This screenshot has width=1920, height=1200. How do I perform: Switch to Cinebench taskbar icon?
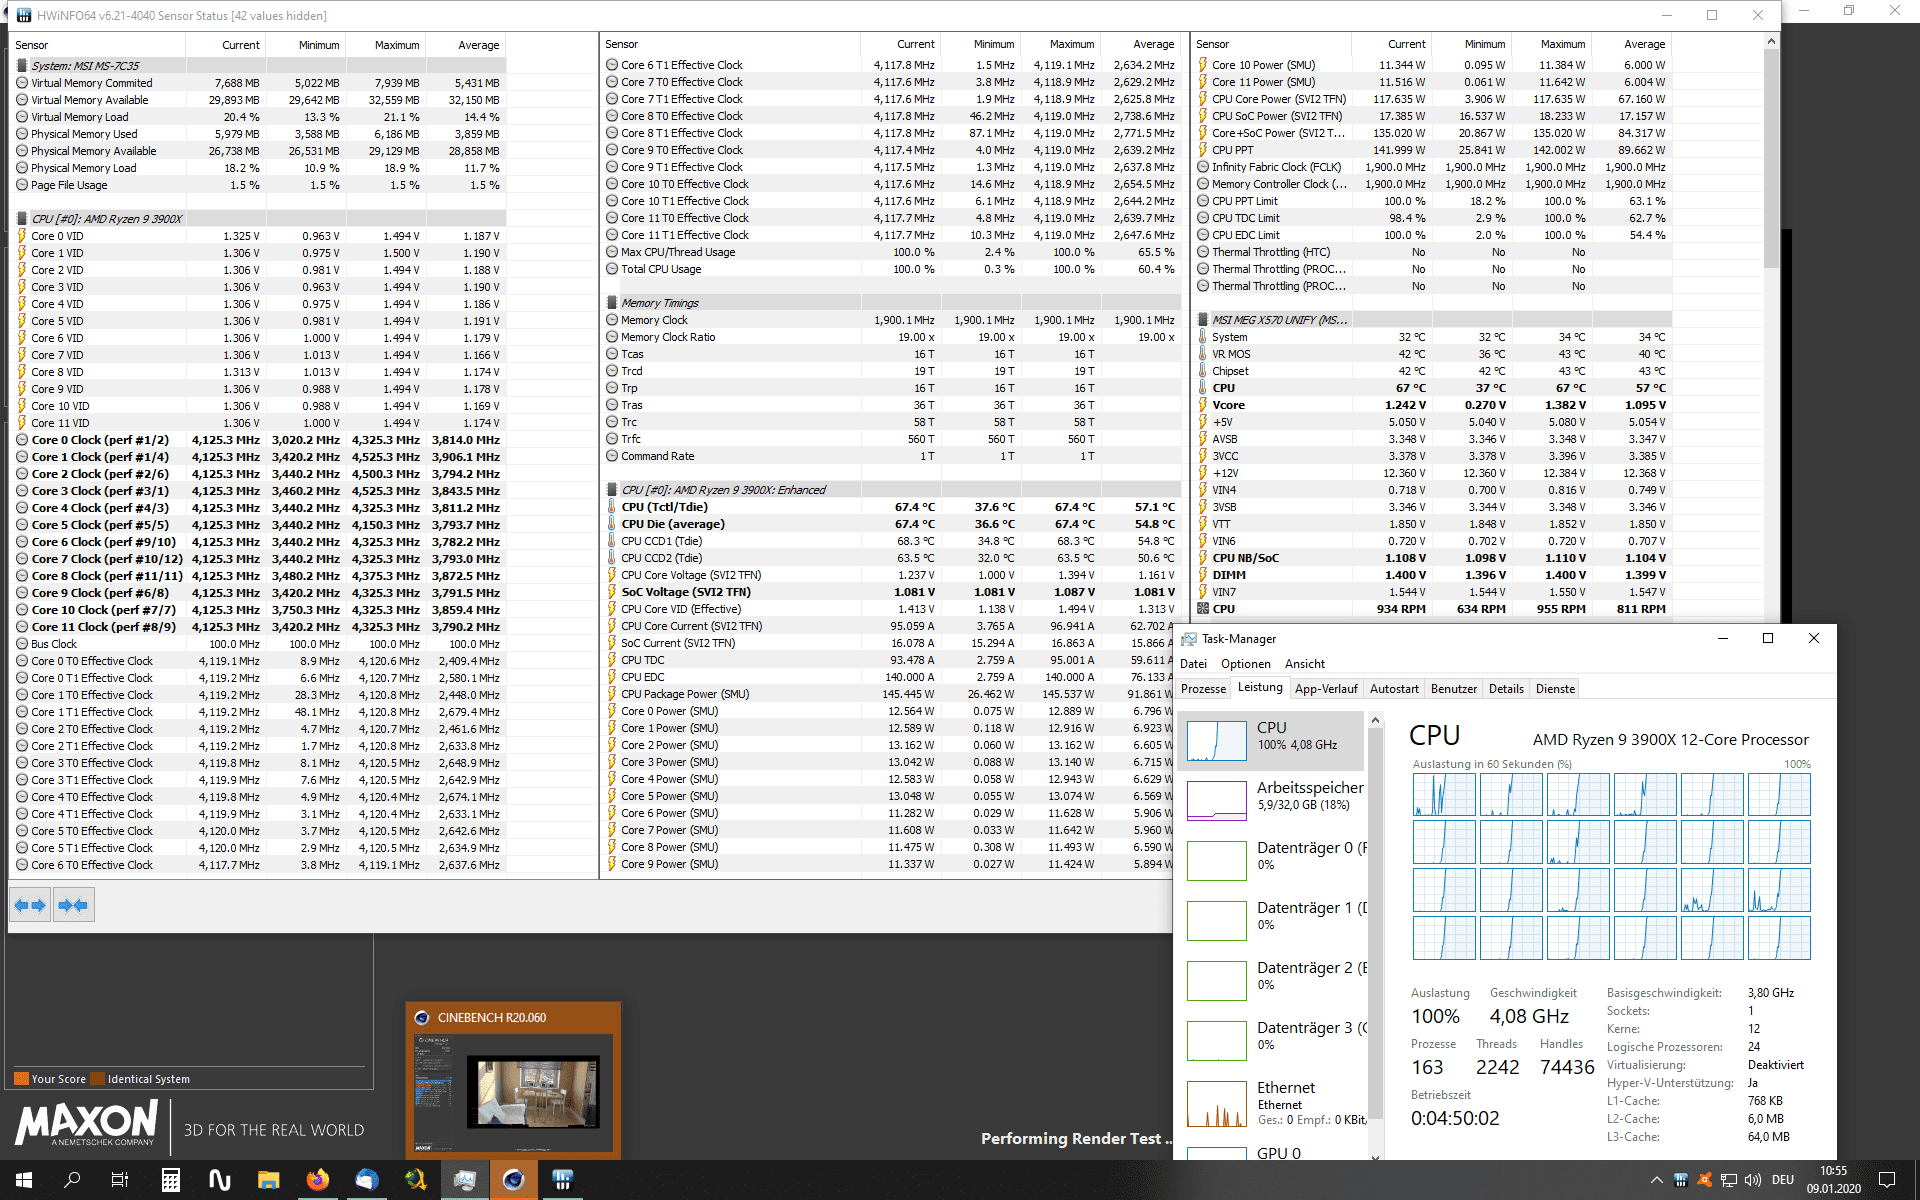(x=513, y=1180)
